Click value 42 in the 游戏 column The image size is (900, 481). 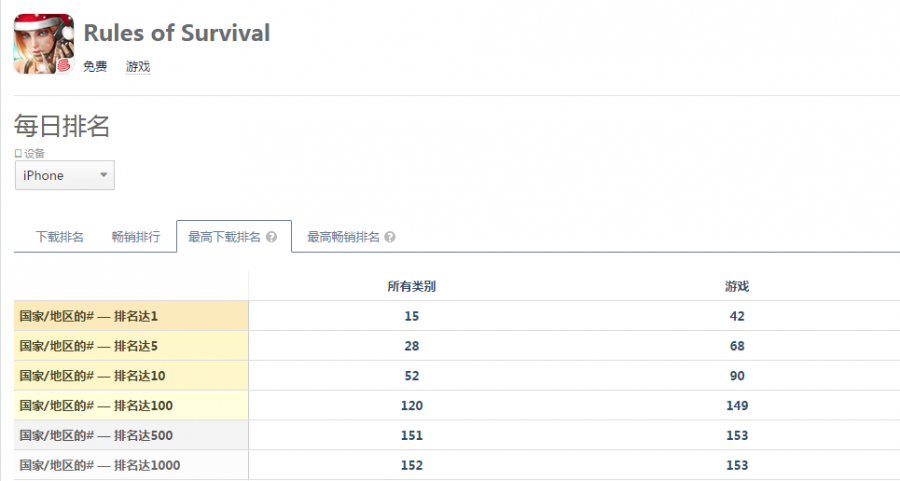(x=737, y=316)
